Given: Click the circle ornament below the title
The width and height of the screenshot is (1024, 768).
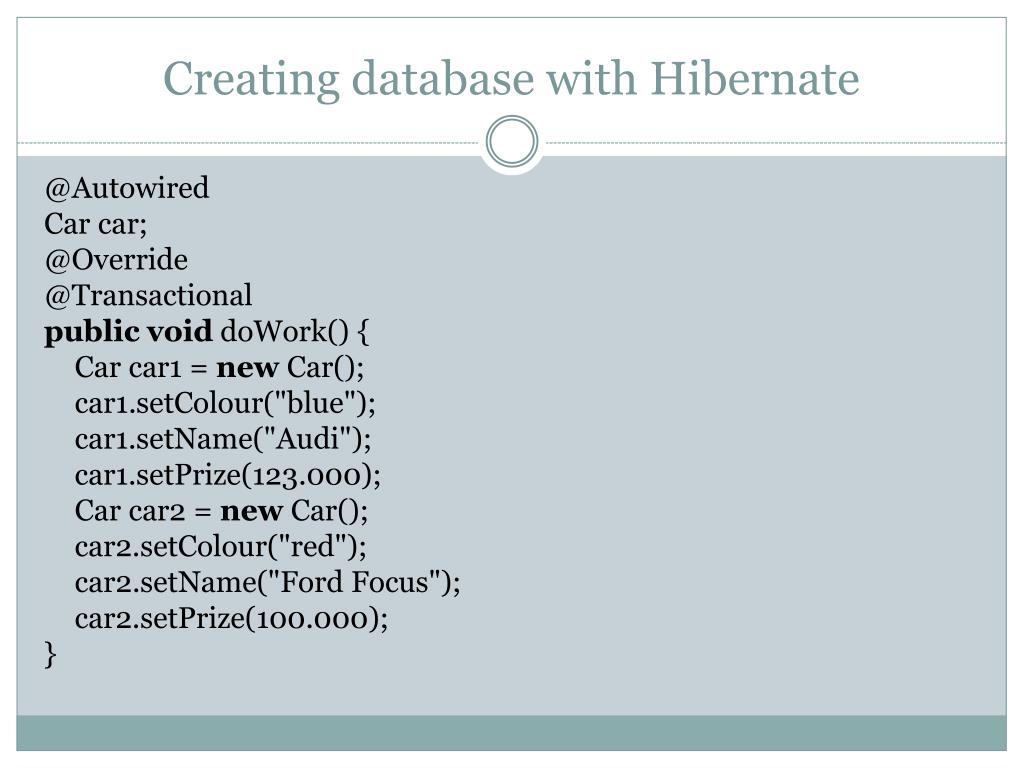Looking at the screenshot, I should (512, 141).
